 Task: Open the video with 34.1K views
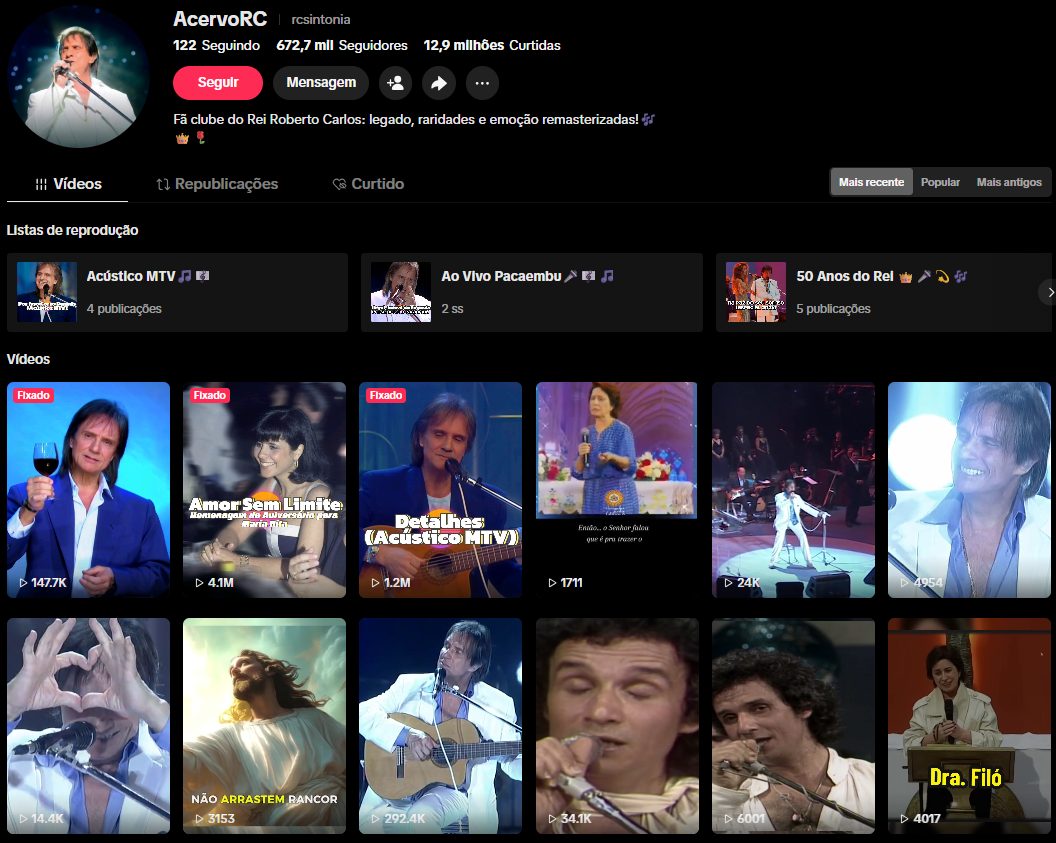tap(617, 726)
